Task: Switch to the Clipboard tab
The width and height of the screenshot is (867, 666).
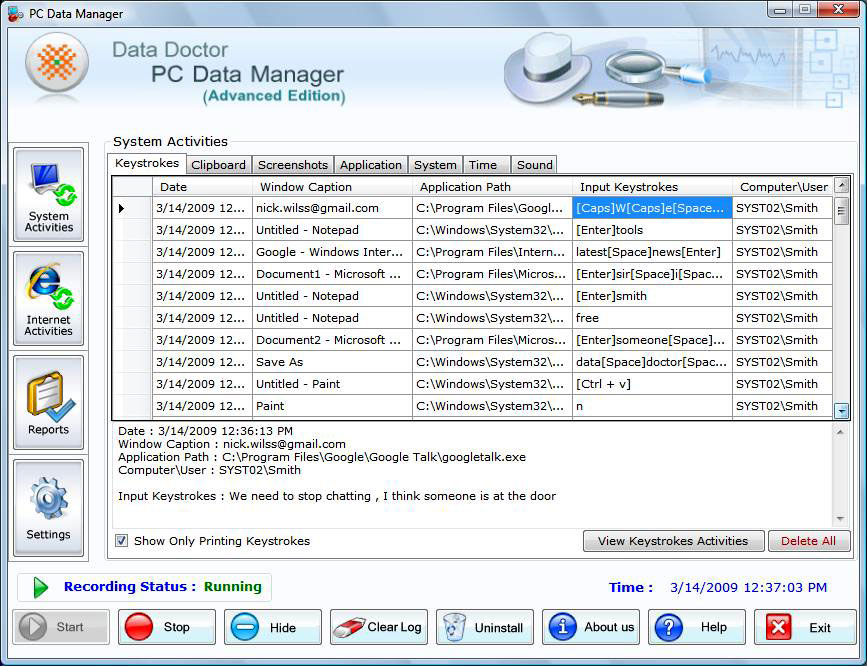Action: click(218, 164)
